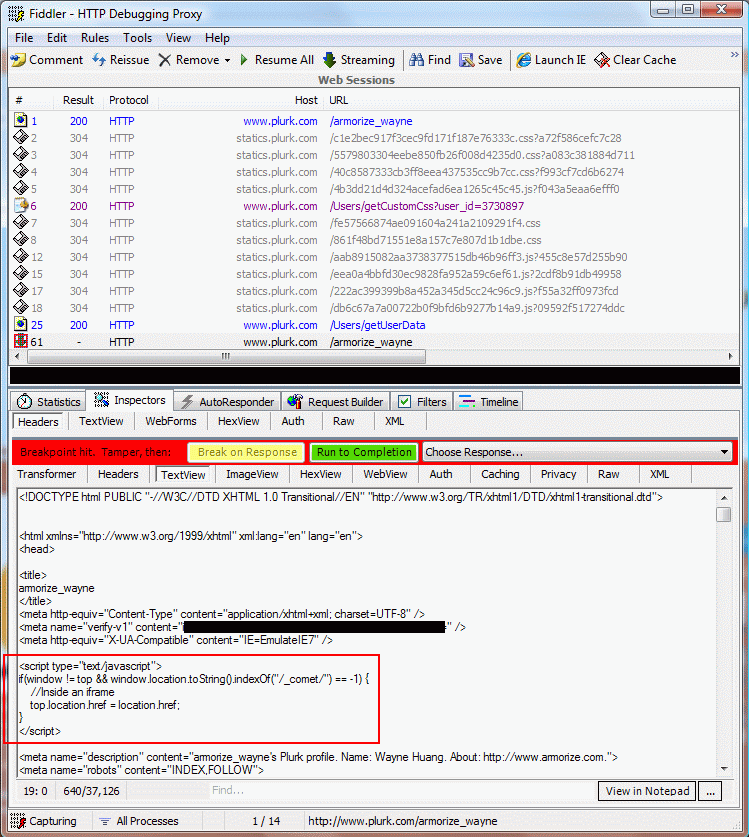The width and height of the screenshot is (749, 837).
Task: Click the View in Notepad button
Action: pos(647,791)
